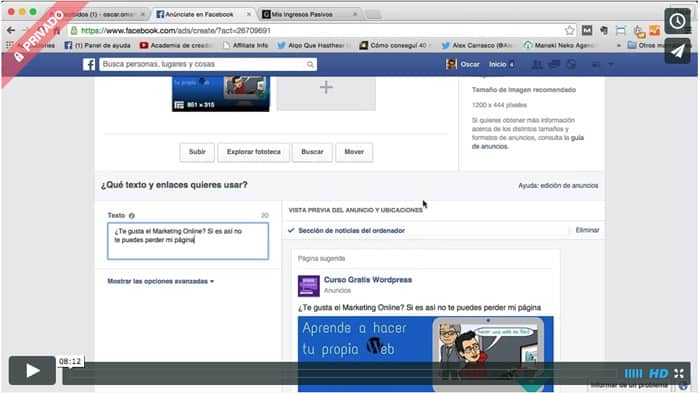
Task: Open the Academia de crea bookmark
Action: (x=175, y=45)
